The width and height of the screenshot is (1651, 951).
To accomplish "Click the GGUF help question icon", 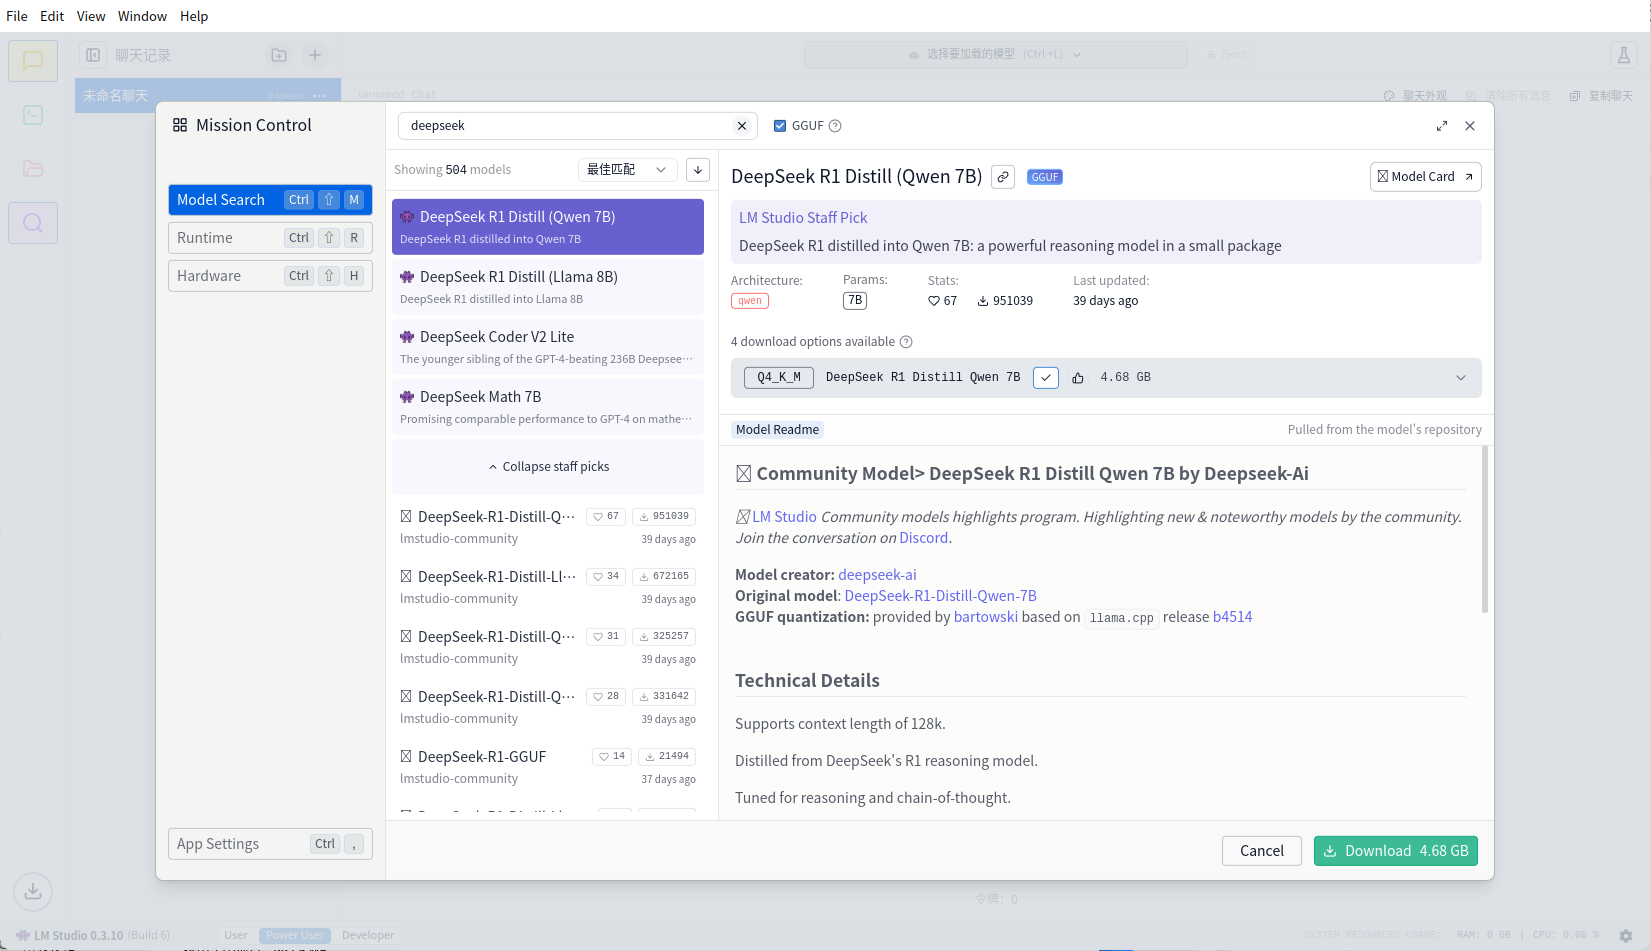I will coord(835,126).
